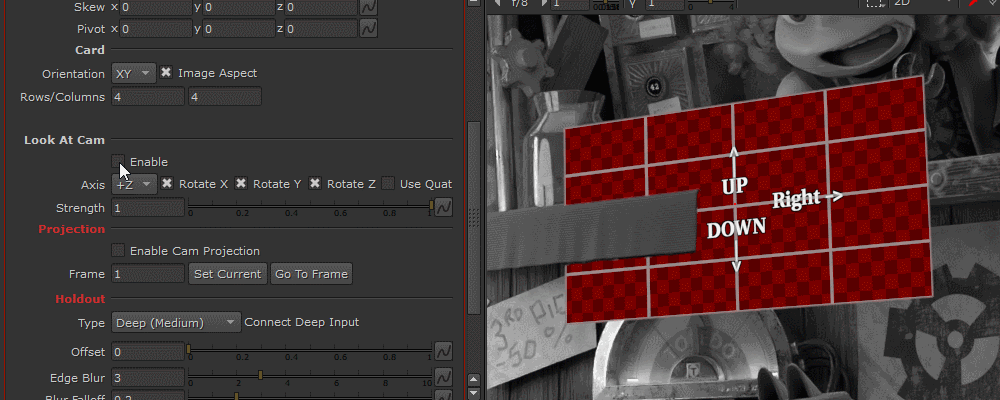Click the Rows value field
The height and width of the screenshot is (400, 1000).
pyautogui.click(x=148, y=97)
